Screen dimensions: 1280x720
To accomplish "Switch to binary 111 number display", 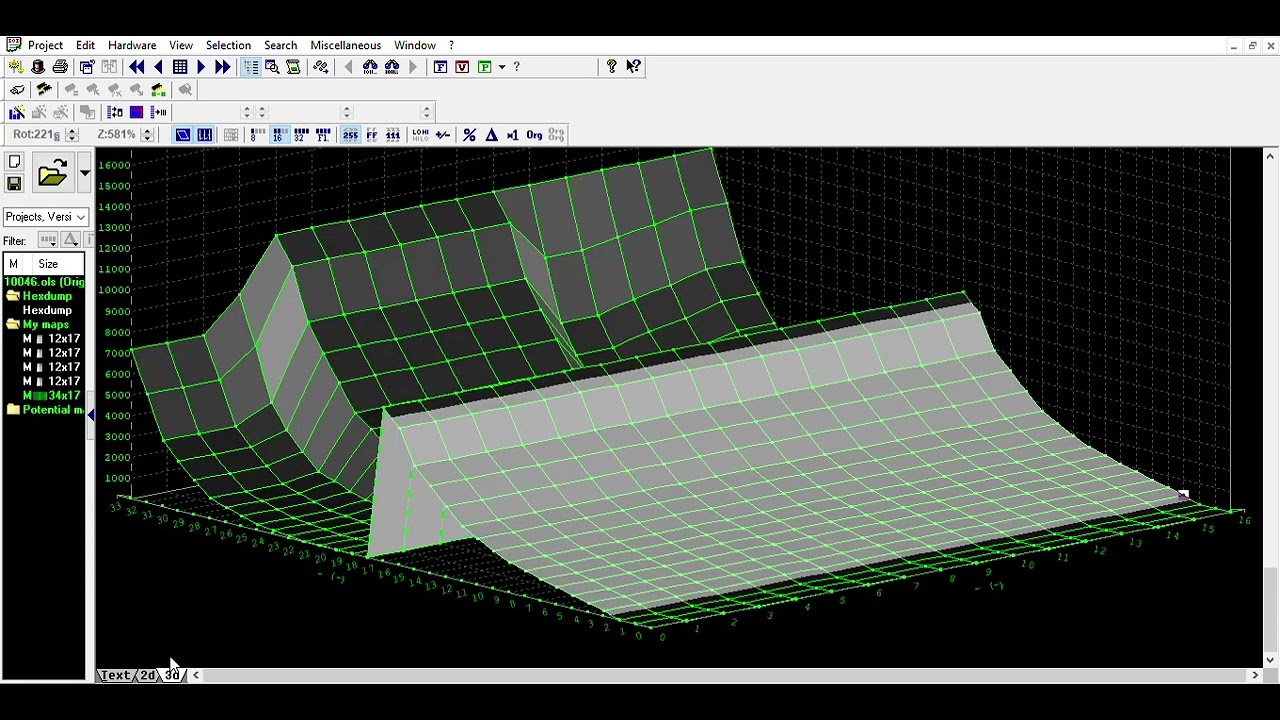I will point(393,135).
